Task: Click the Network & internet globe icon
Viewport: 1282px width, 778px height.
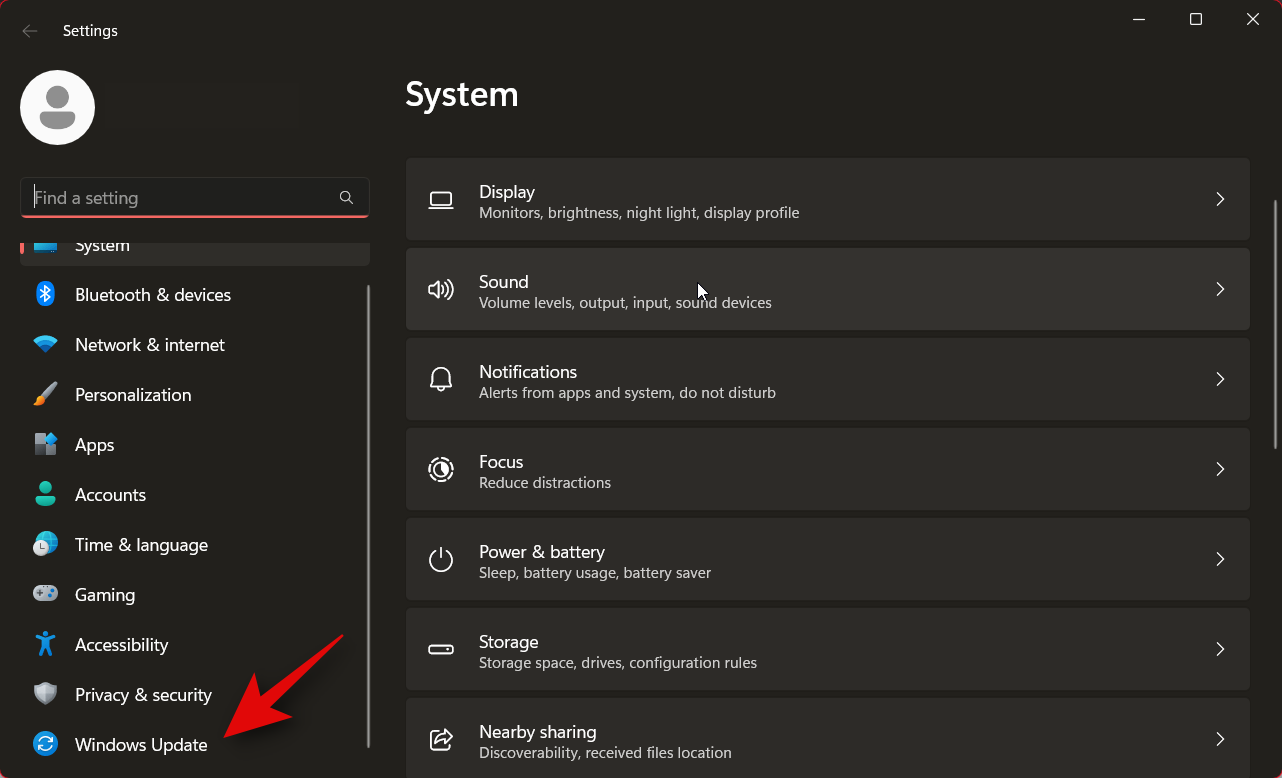Action: (45, 344)
